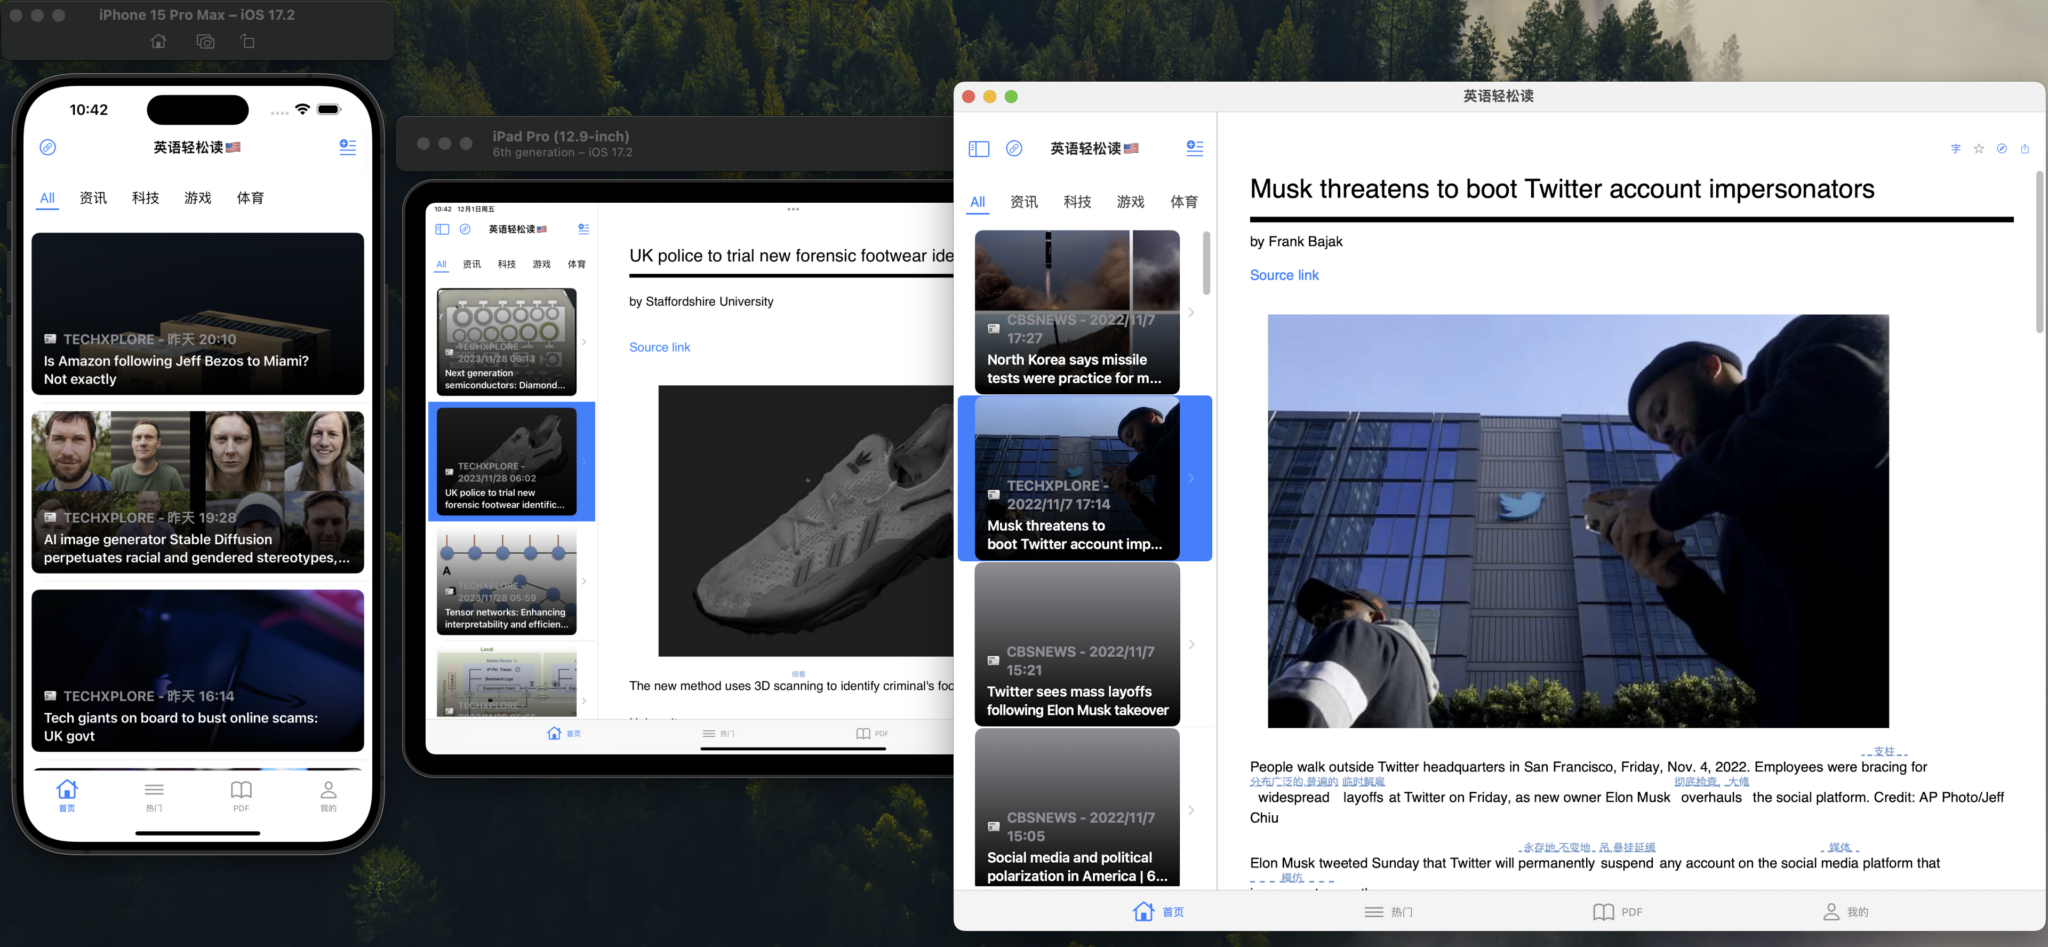Screen dimensions: 2048x947
Task: Switch to PDF tab in Mac window
Action: pos(1617,912)
